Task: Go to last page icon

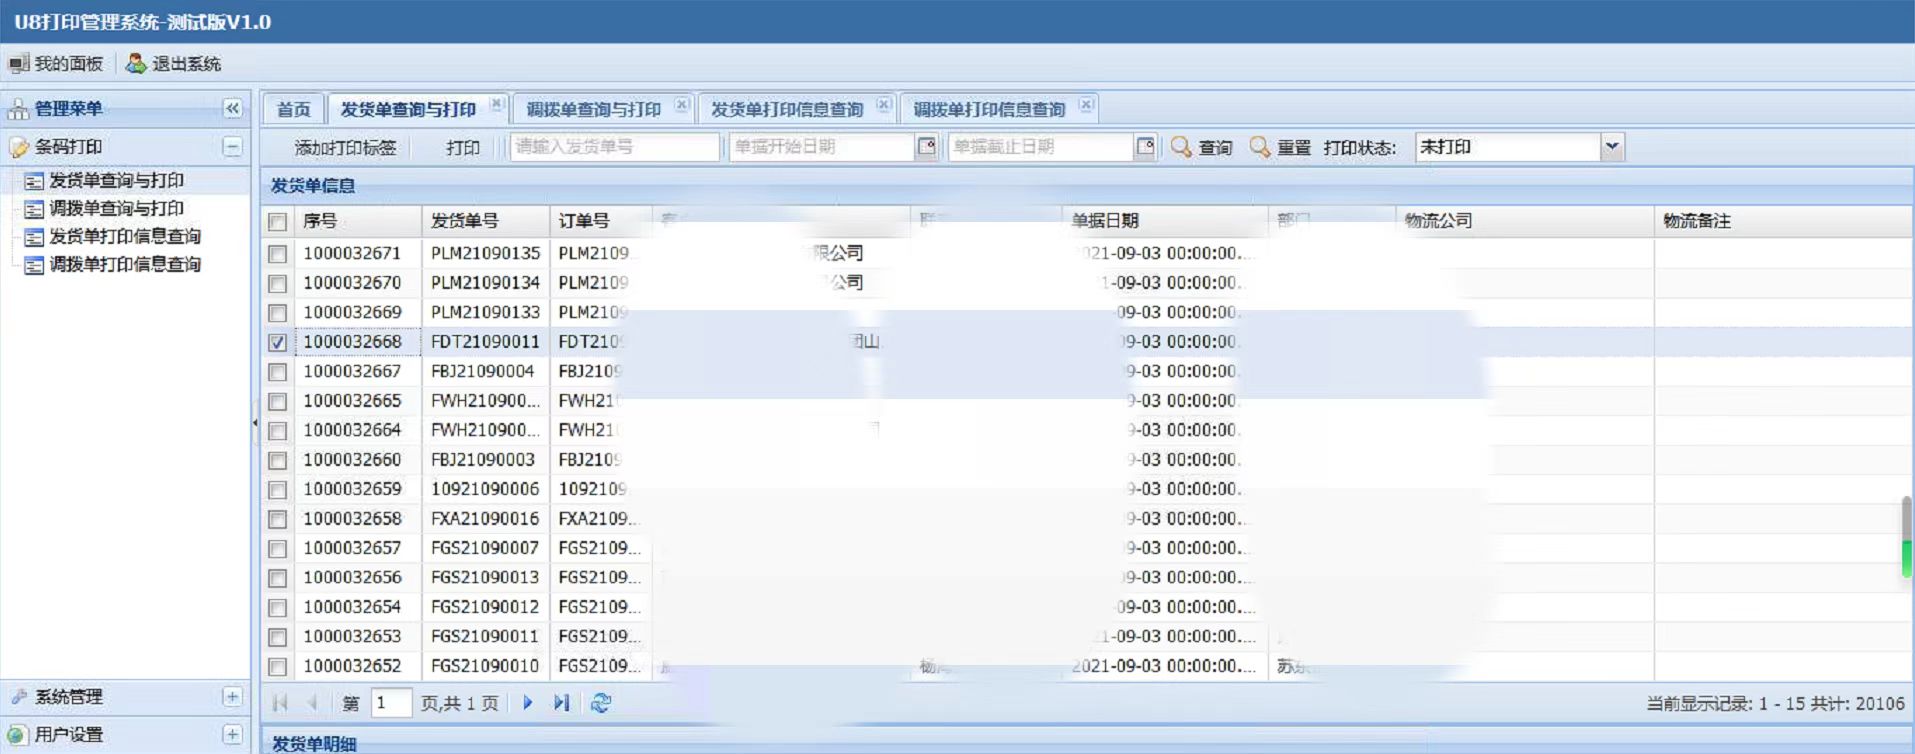Action: 562,703
